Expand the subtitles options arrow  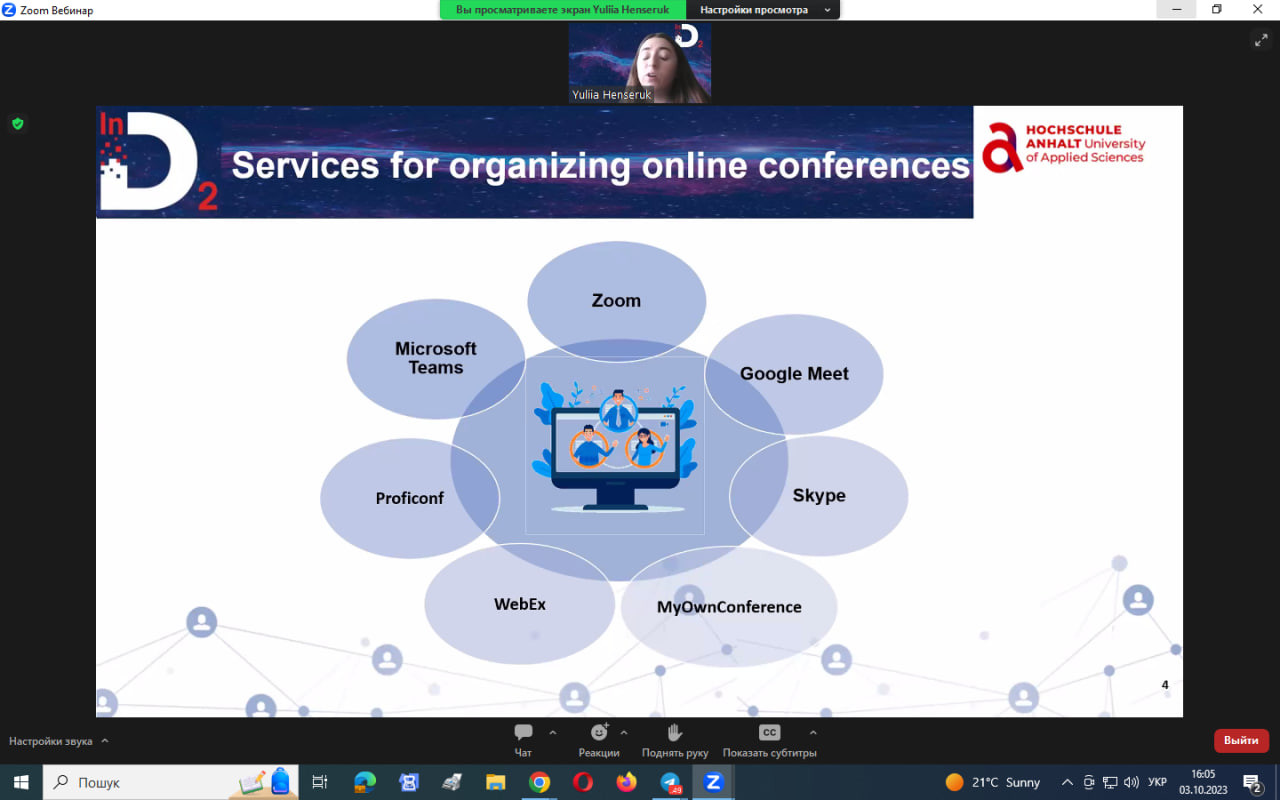(813, 732)
